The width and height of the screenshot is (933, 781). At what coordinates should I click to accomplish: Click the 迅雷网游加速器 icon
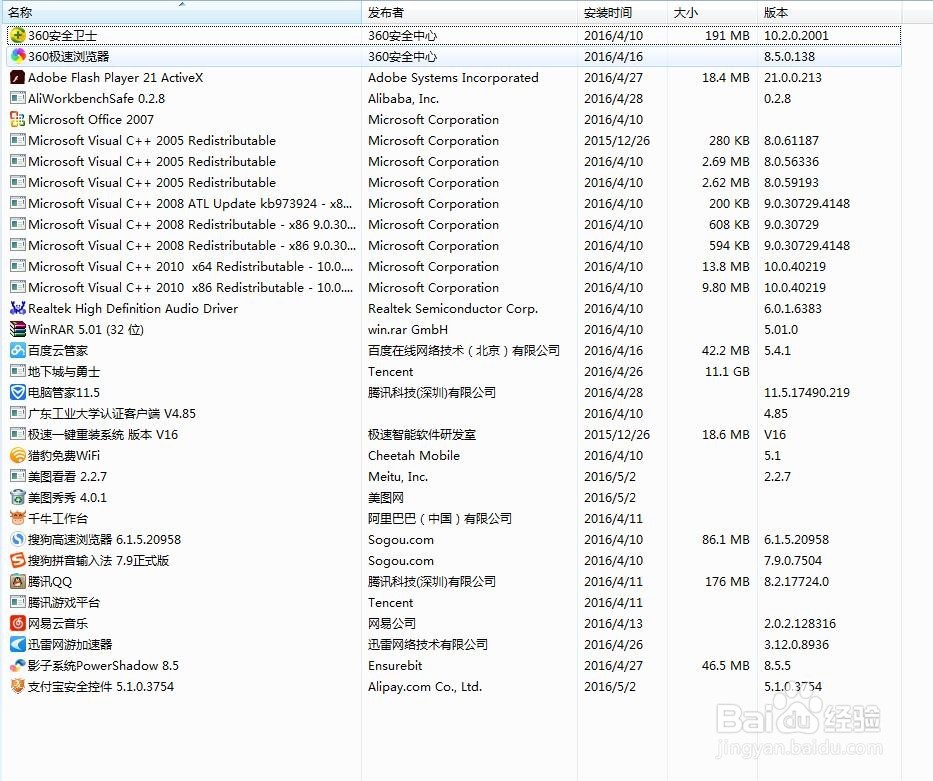click(x=18, y=644)
